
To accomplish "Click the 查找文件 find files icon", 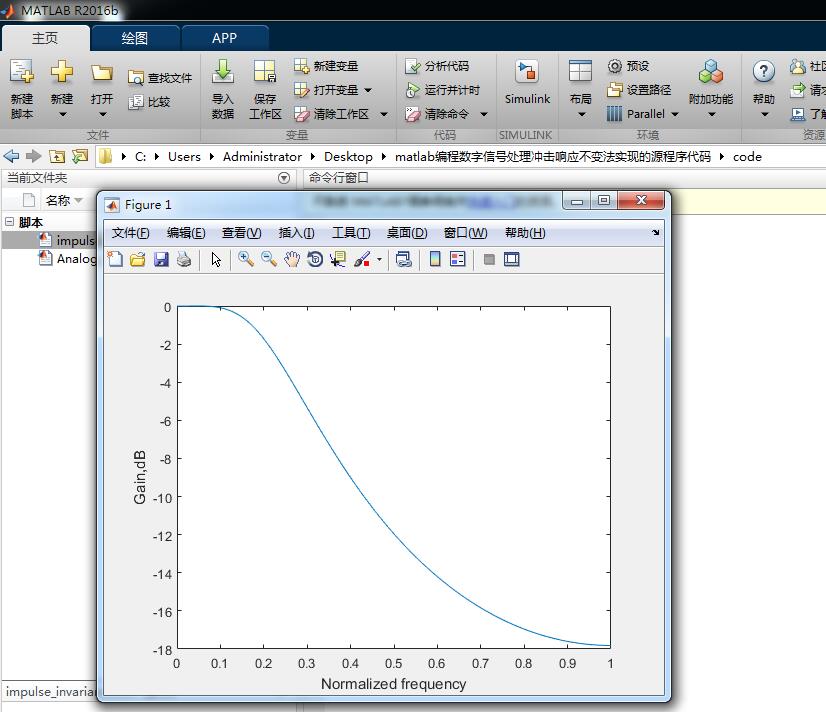I will pos(135,78).
